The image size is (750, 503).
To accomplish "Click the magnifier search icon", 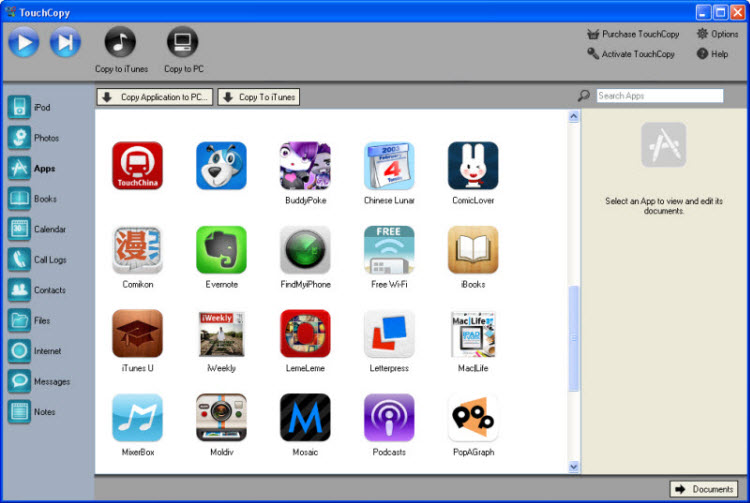I will coord(584,96).
